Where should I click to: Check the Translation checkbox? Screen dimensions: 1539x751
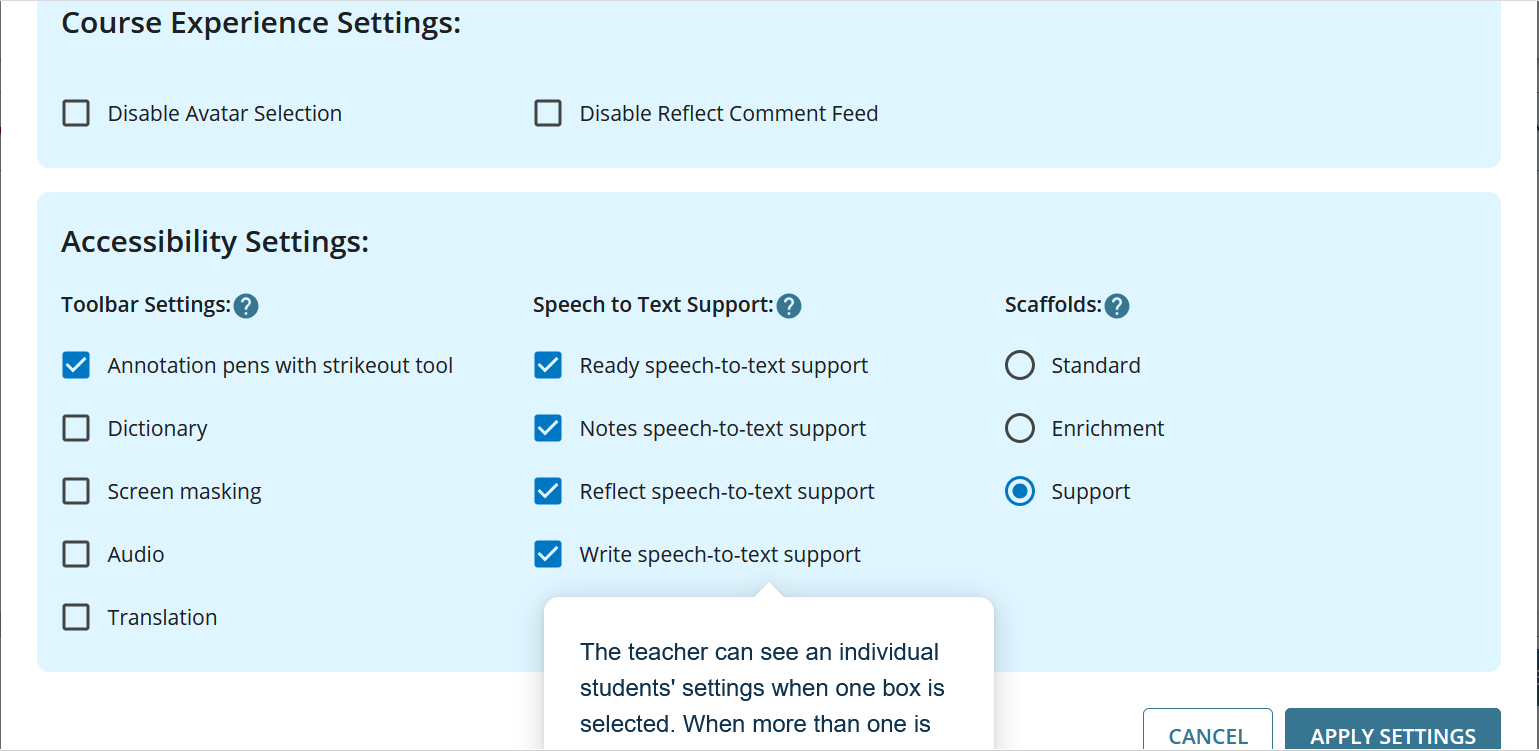[x=76, y=617]
